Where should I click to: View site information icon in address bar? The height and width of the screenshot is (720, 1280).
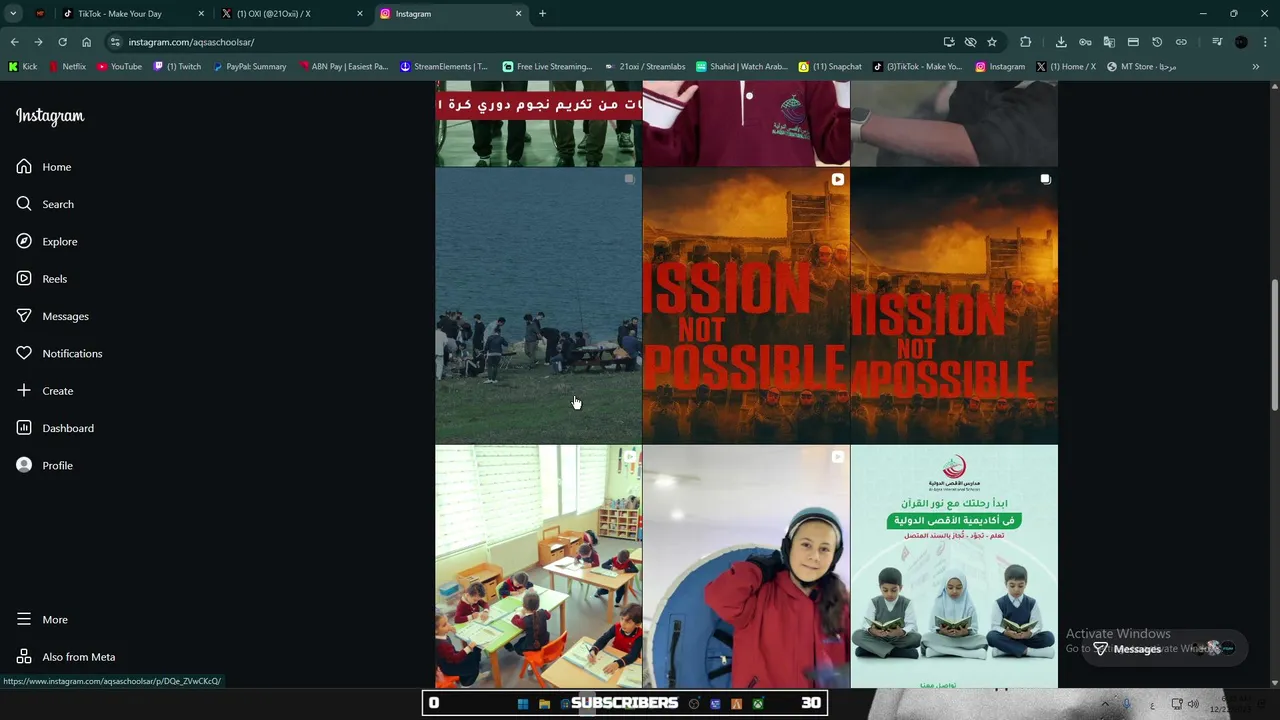click(x=115, y=42)
